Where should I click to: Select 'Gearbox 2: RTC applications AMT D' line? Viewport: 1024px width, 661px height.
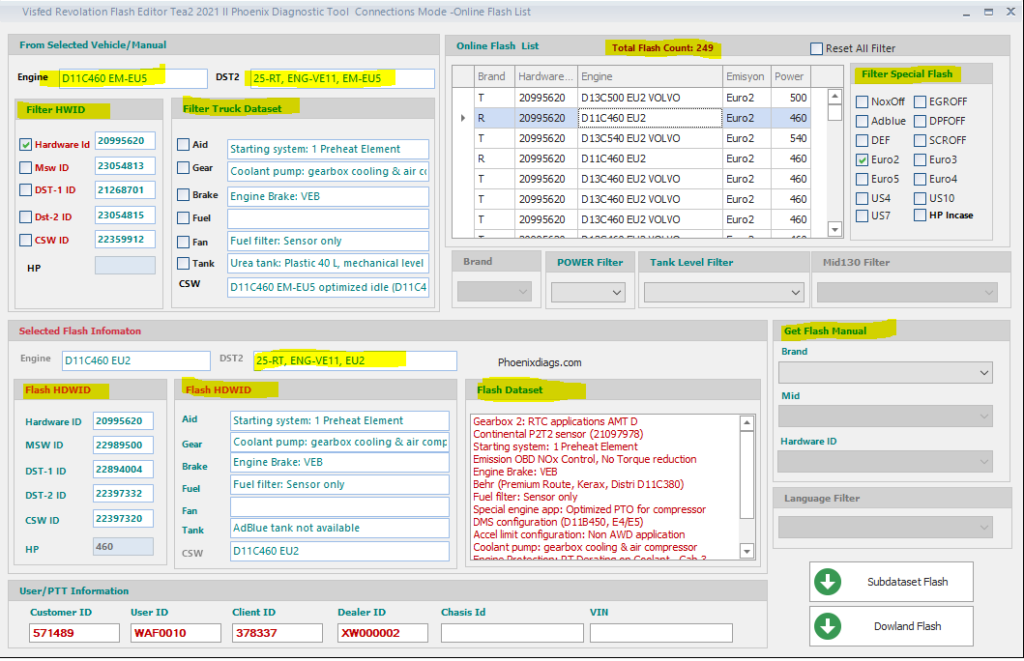tap(555, 422)
